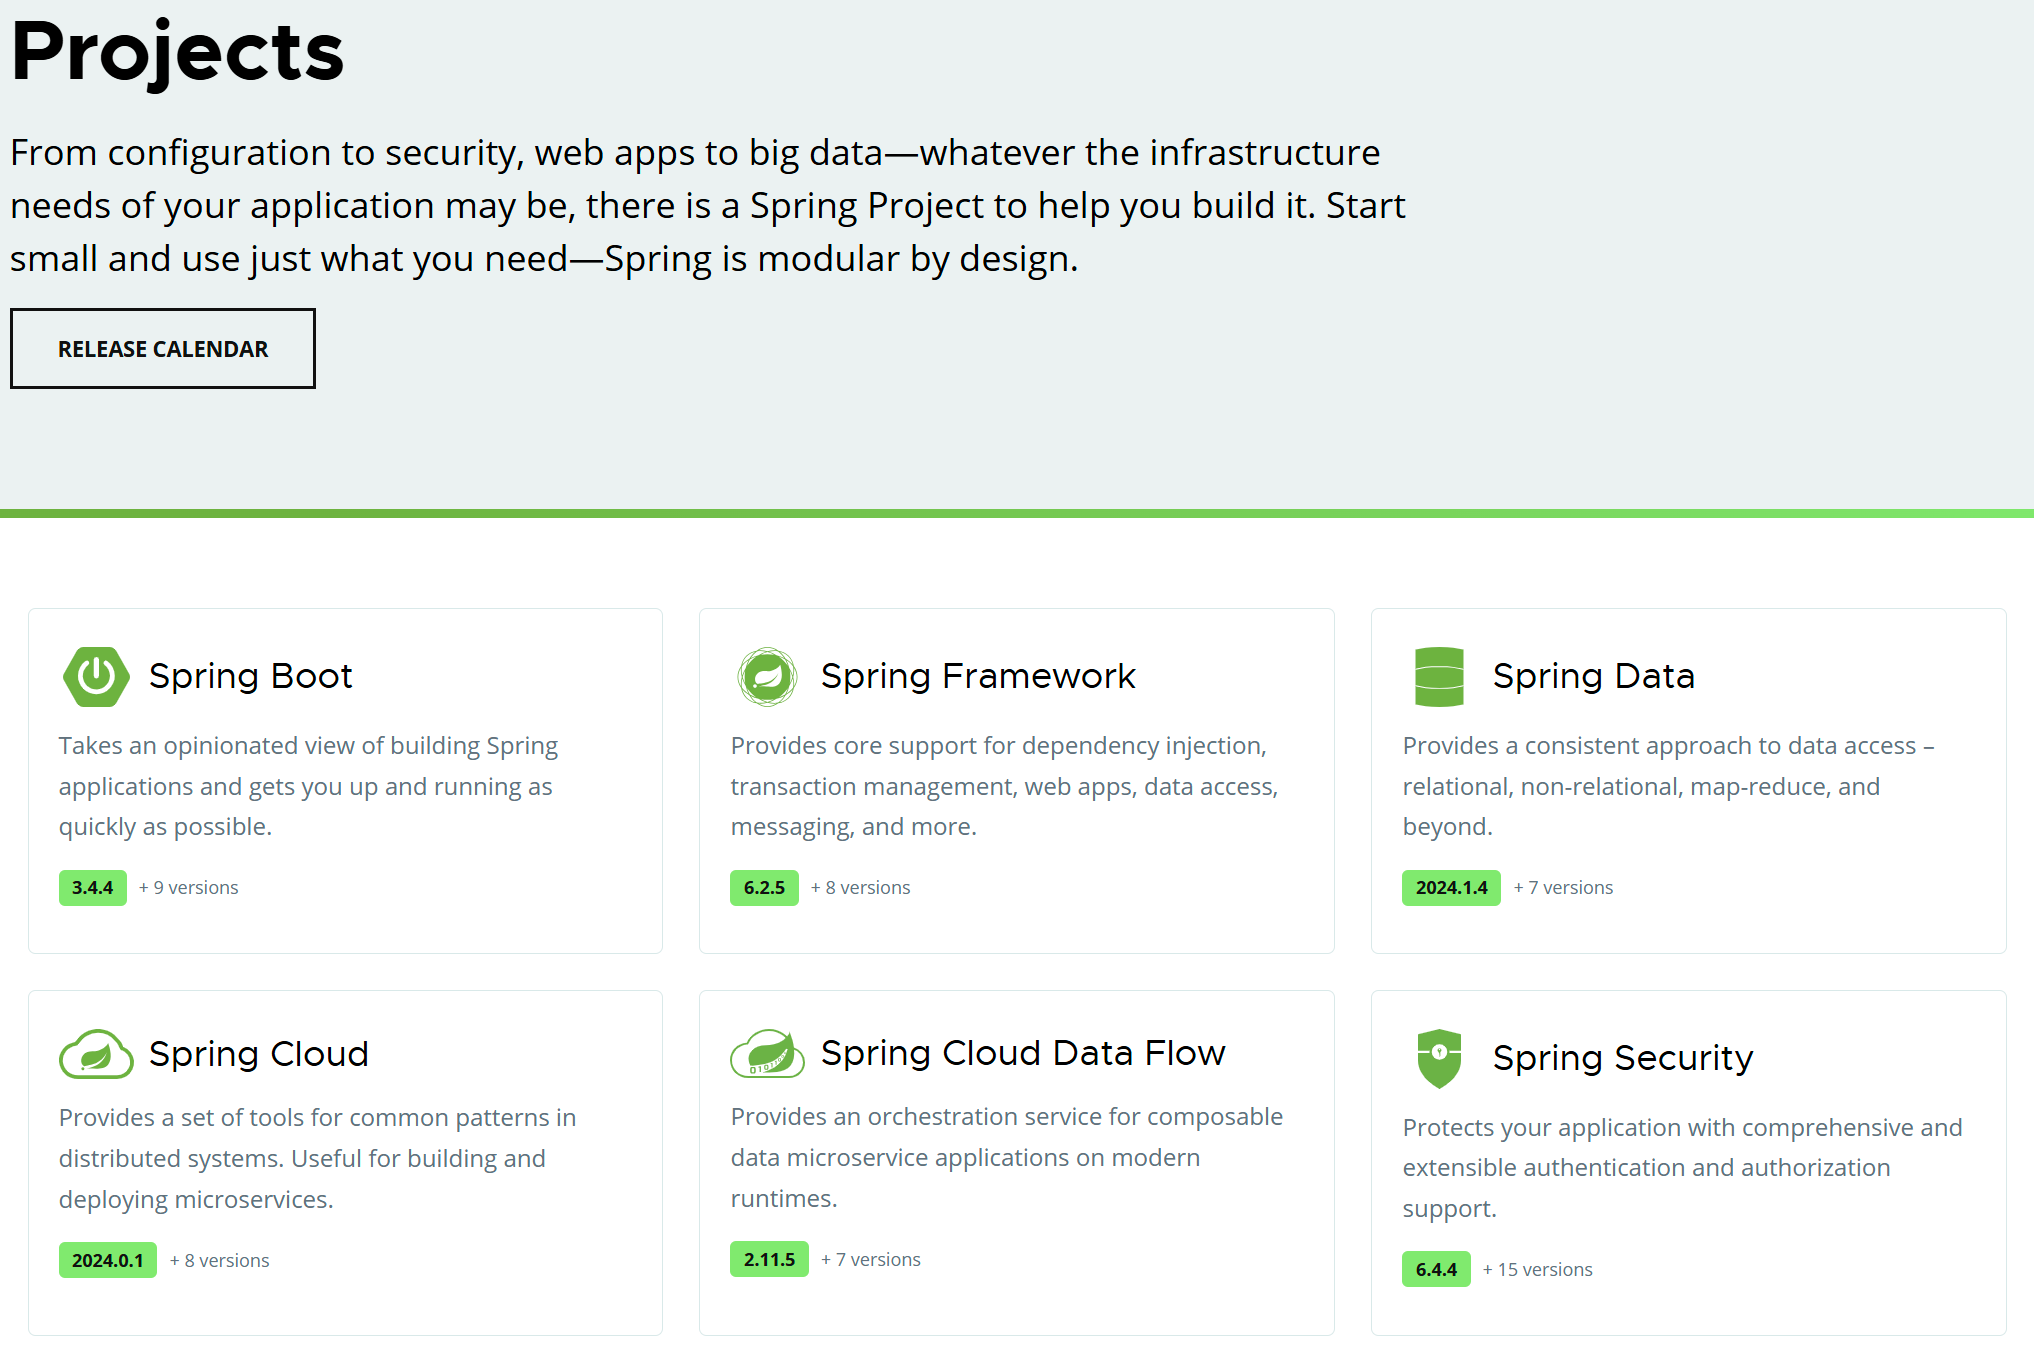Show + 8 versions under Spring Cloud

tap(220, 1261)
